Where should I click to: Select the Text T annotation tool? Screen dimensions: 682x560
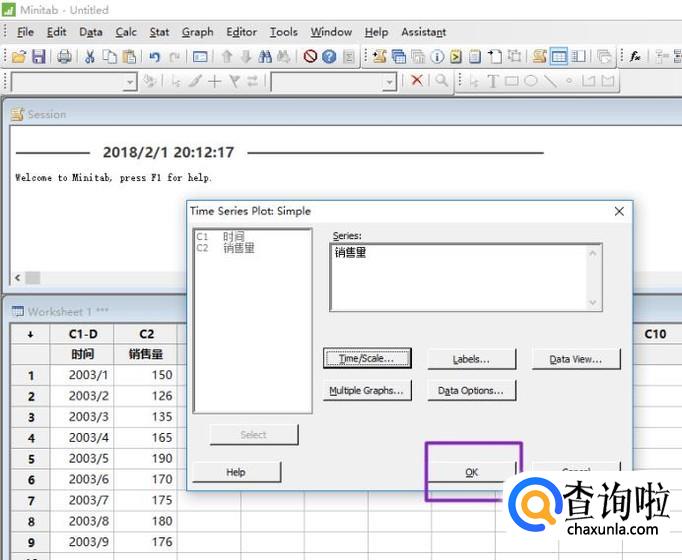click(492, 81)
